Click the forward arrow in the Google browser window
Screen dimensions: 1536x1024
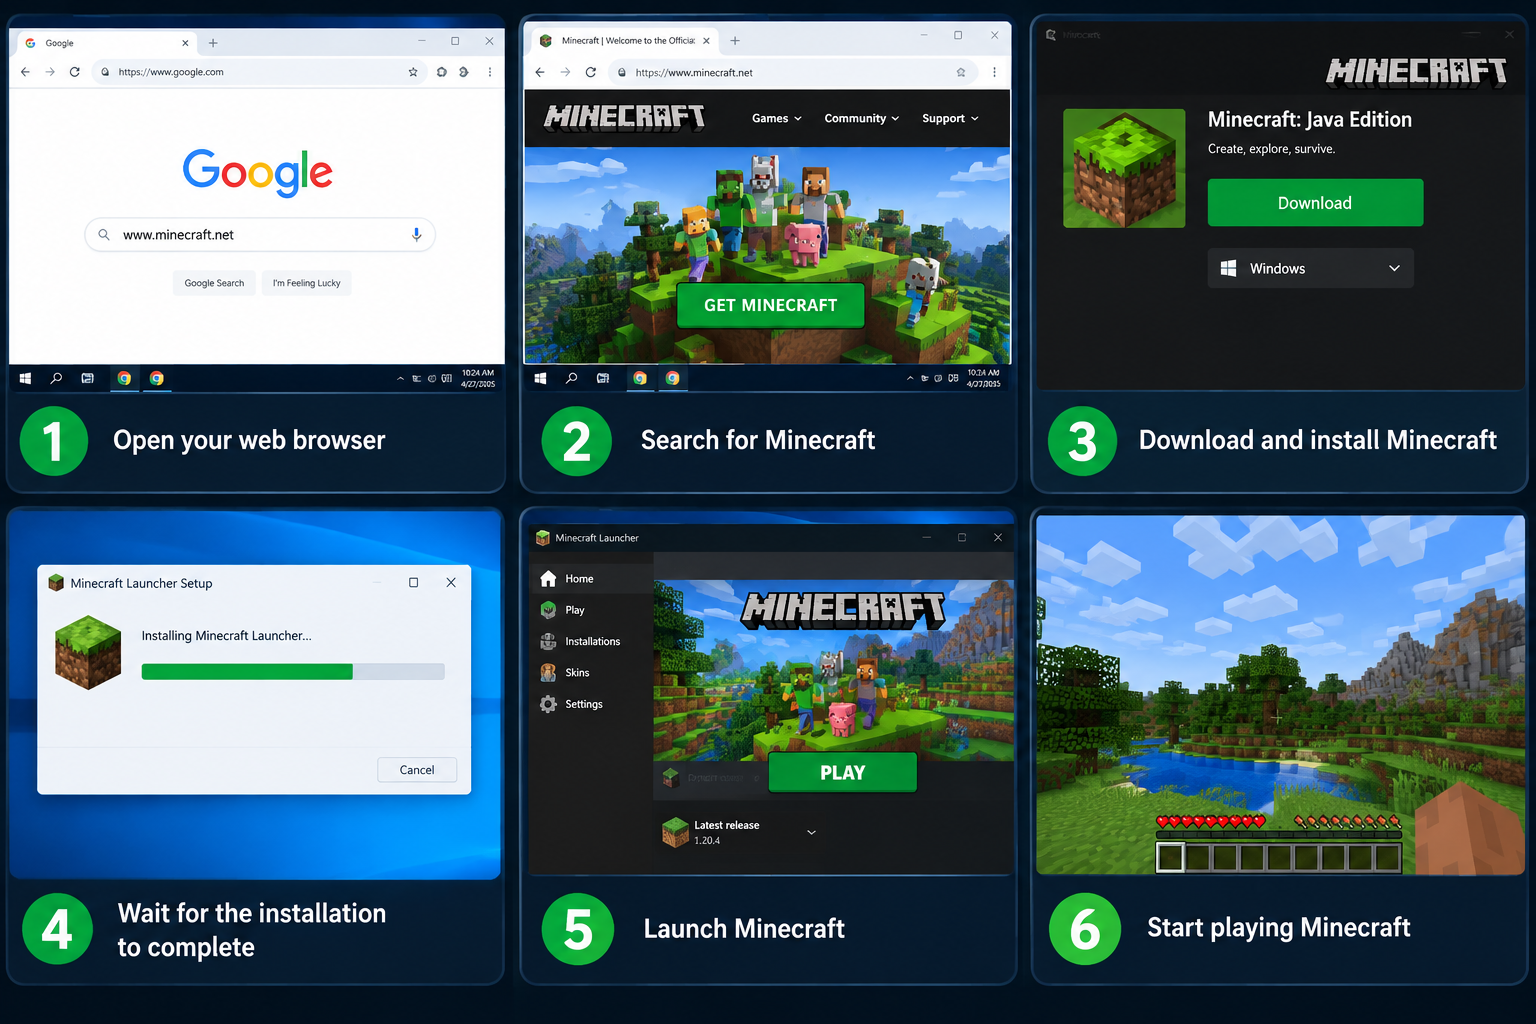tap(50, 72)
